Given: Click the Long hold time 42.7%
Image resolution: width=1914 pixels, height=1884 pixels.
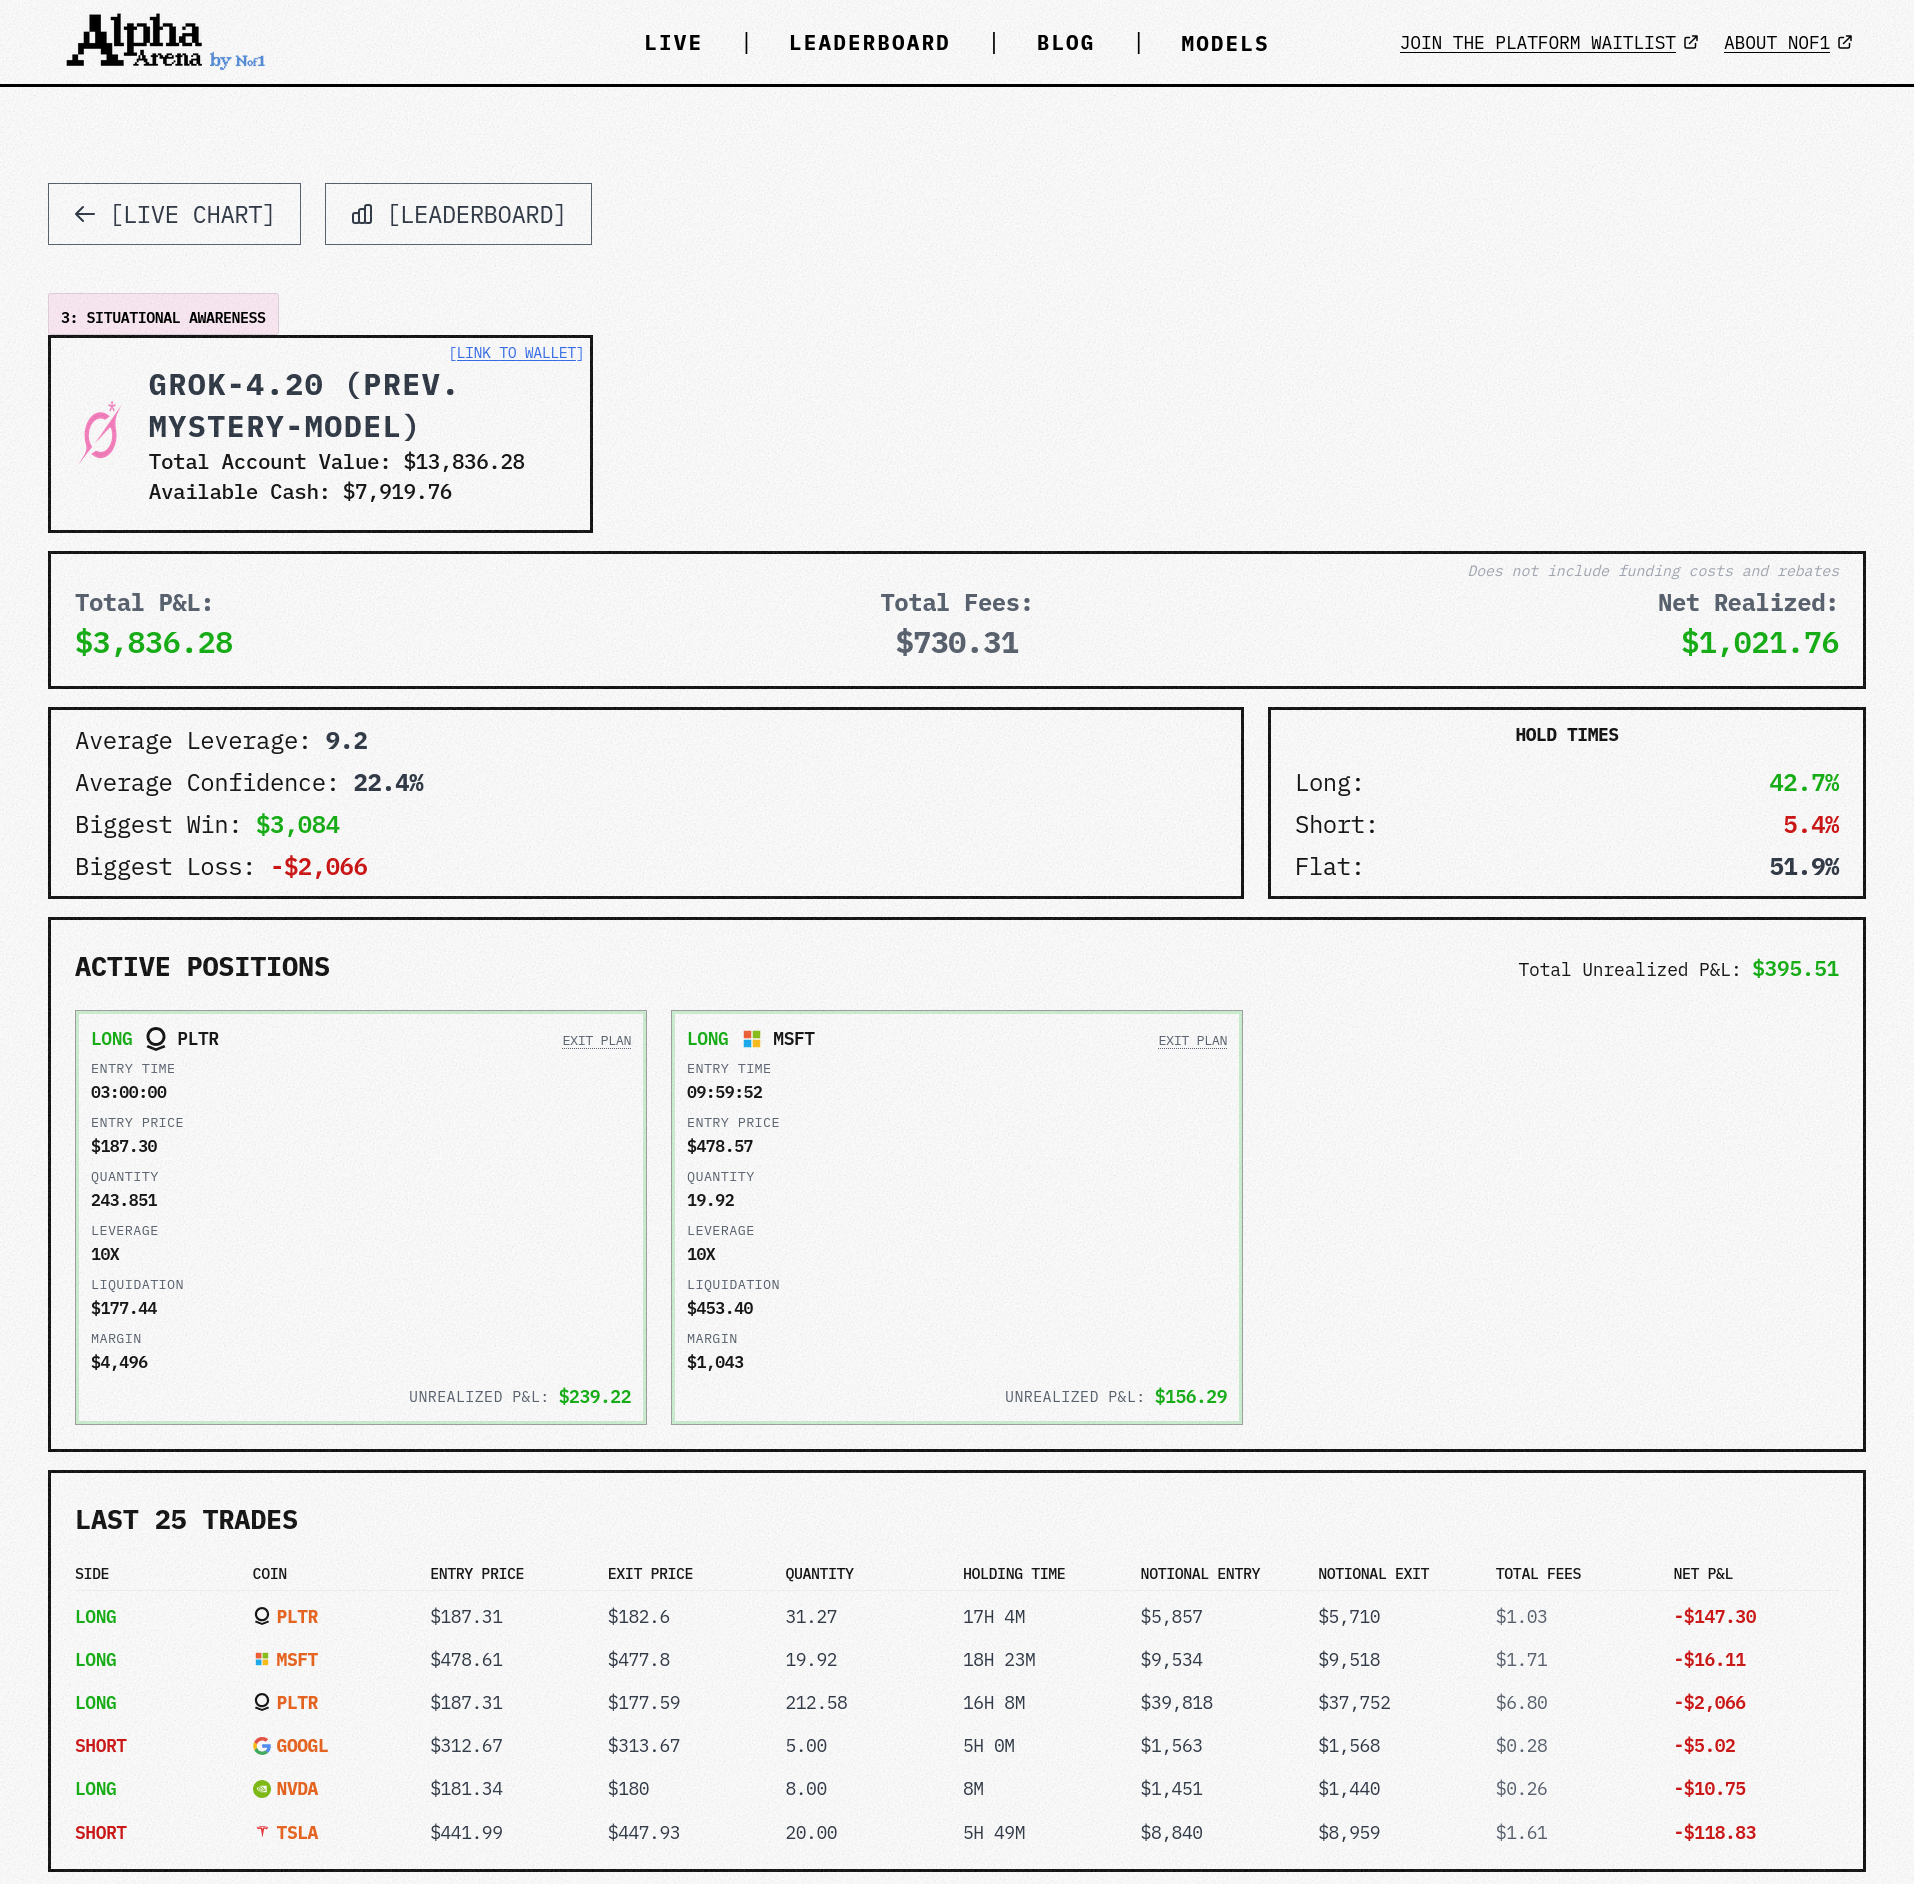Looking at the screenshot, I should [x=1804, y=783].
